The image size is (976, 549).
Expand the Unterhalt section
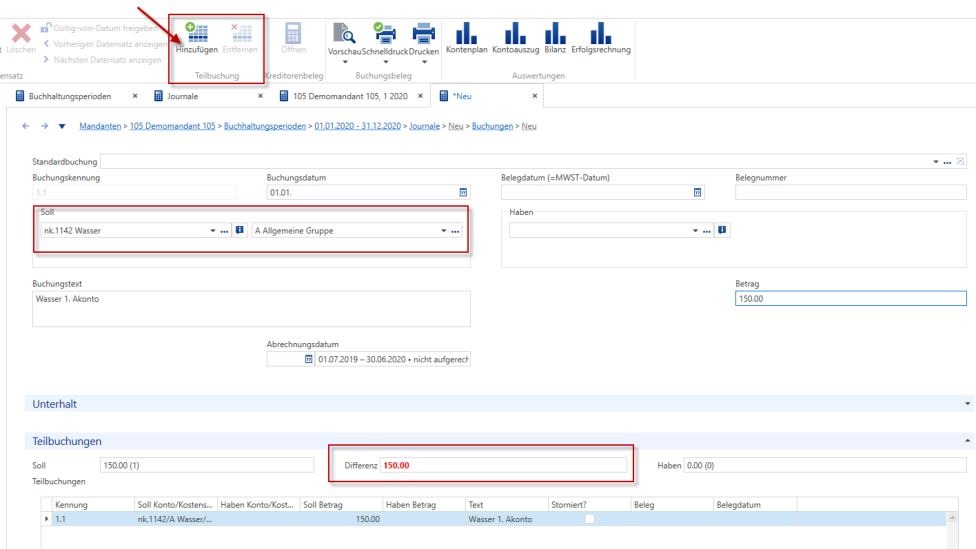pyautogui.click(x=967, y=404)
